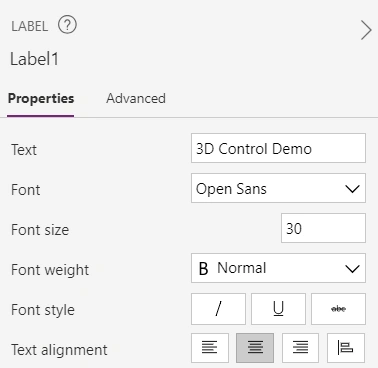Click the Label1 control name
Viewport: 378px width, 368px height.
point(34,59)
